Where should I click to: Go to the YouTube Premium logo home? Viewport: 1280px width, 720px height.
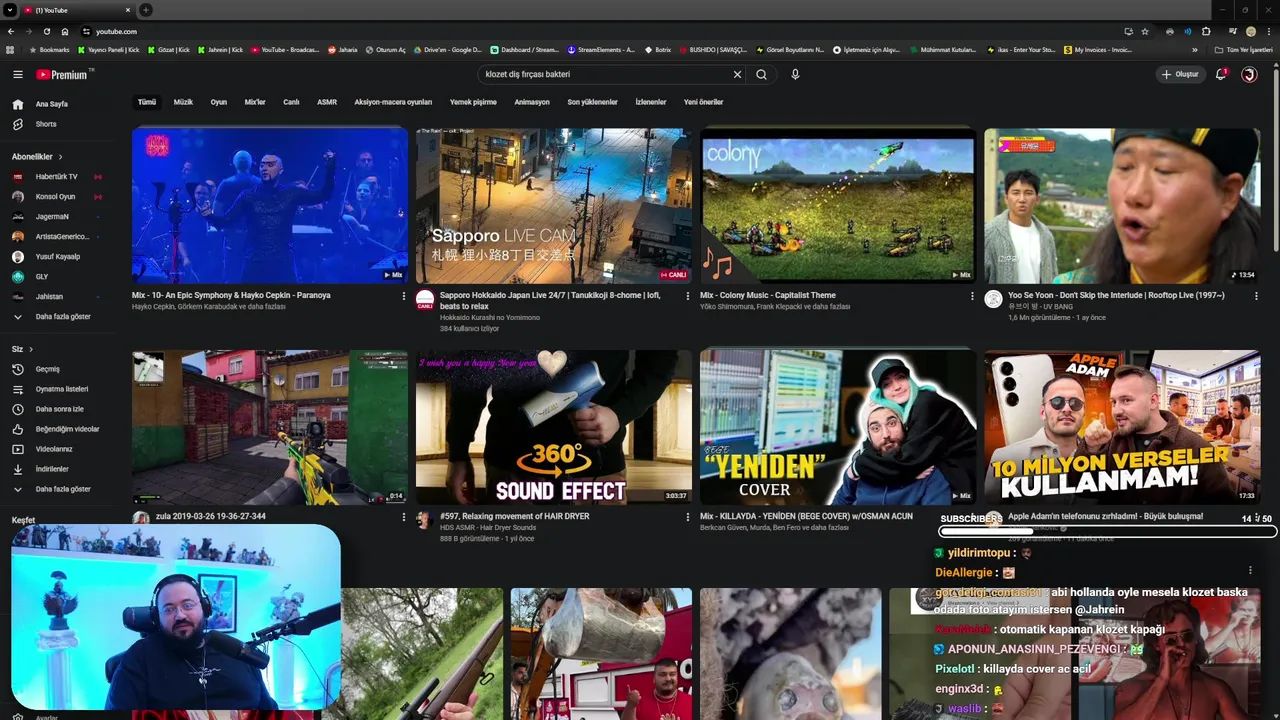63,74
